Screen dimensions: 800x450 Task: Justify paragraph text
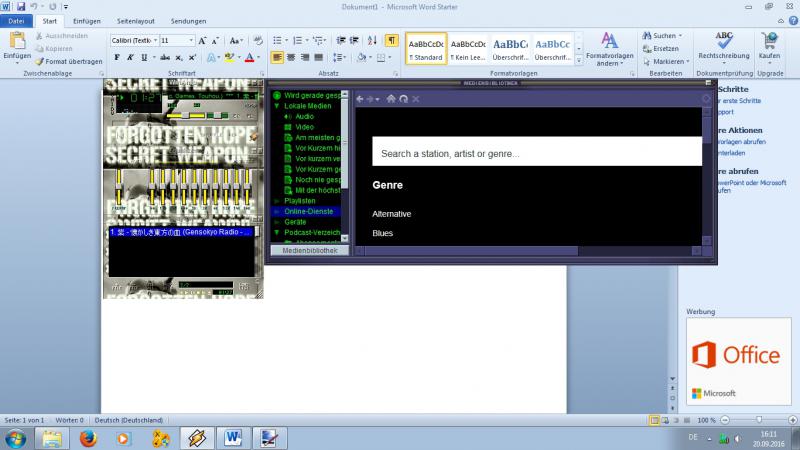[318, 58]
